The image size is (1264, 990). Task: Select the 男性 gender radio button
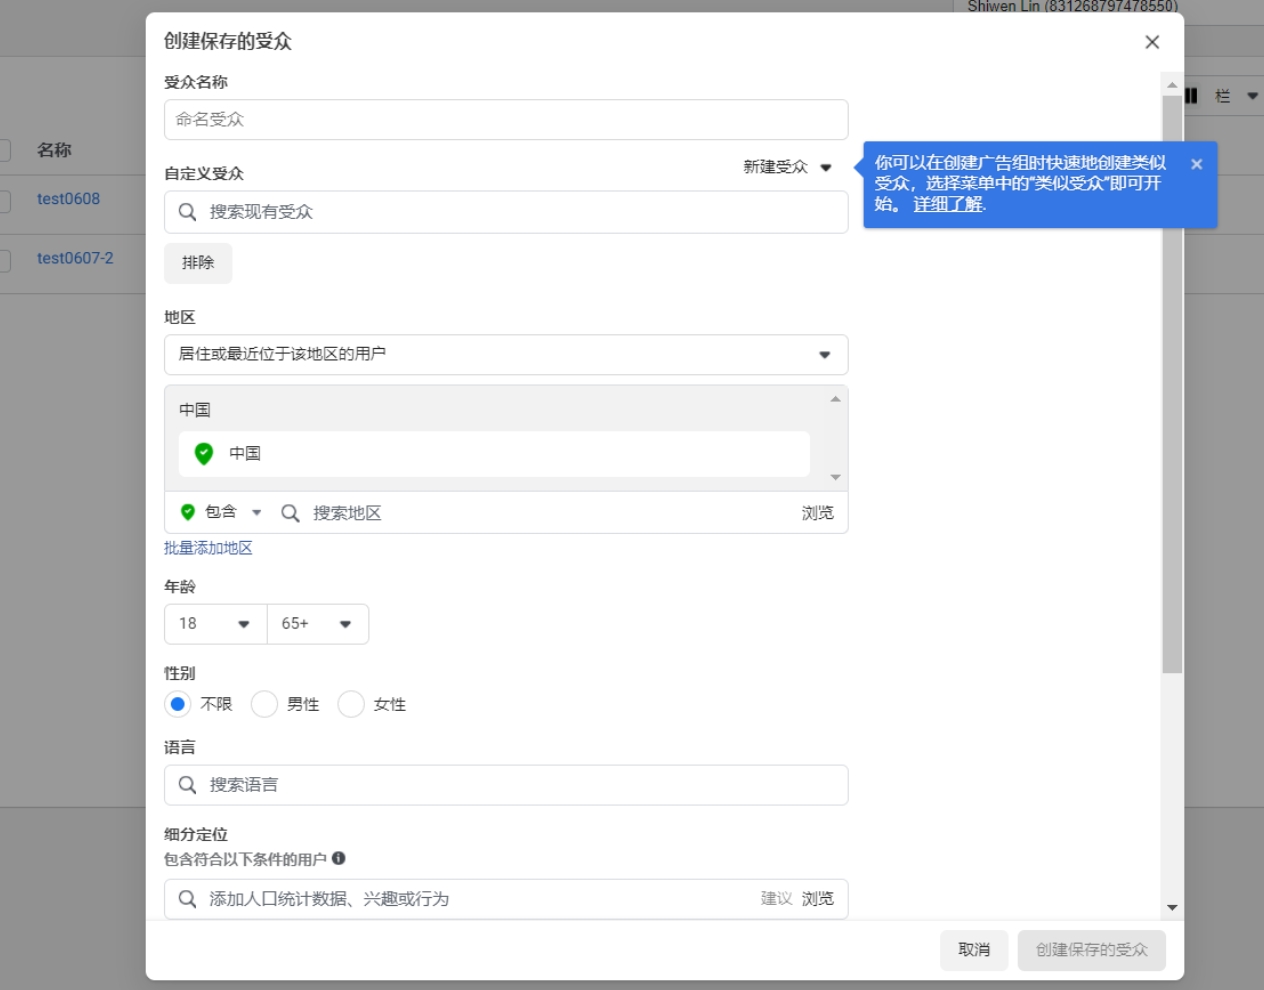264,704
